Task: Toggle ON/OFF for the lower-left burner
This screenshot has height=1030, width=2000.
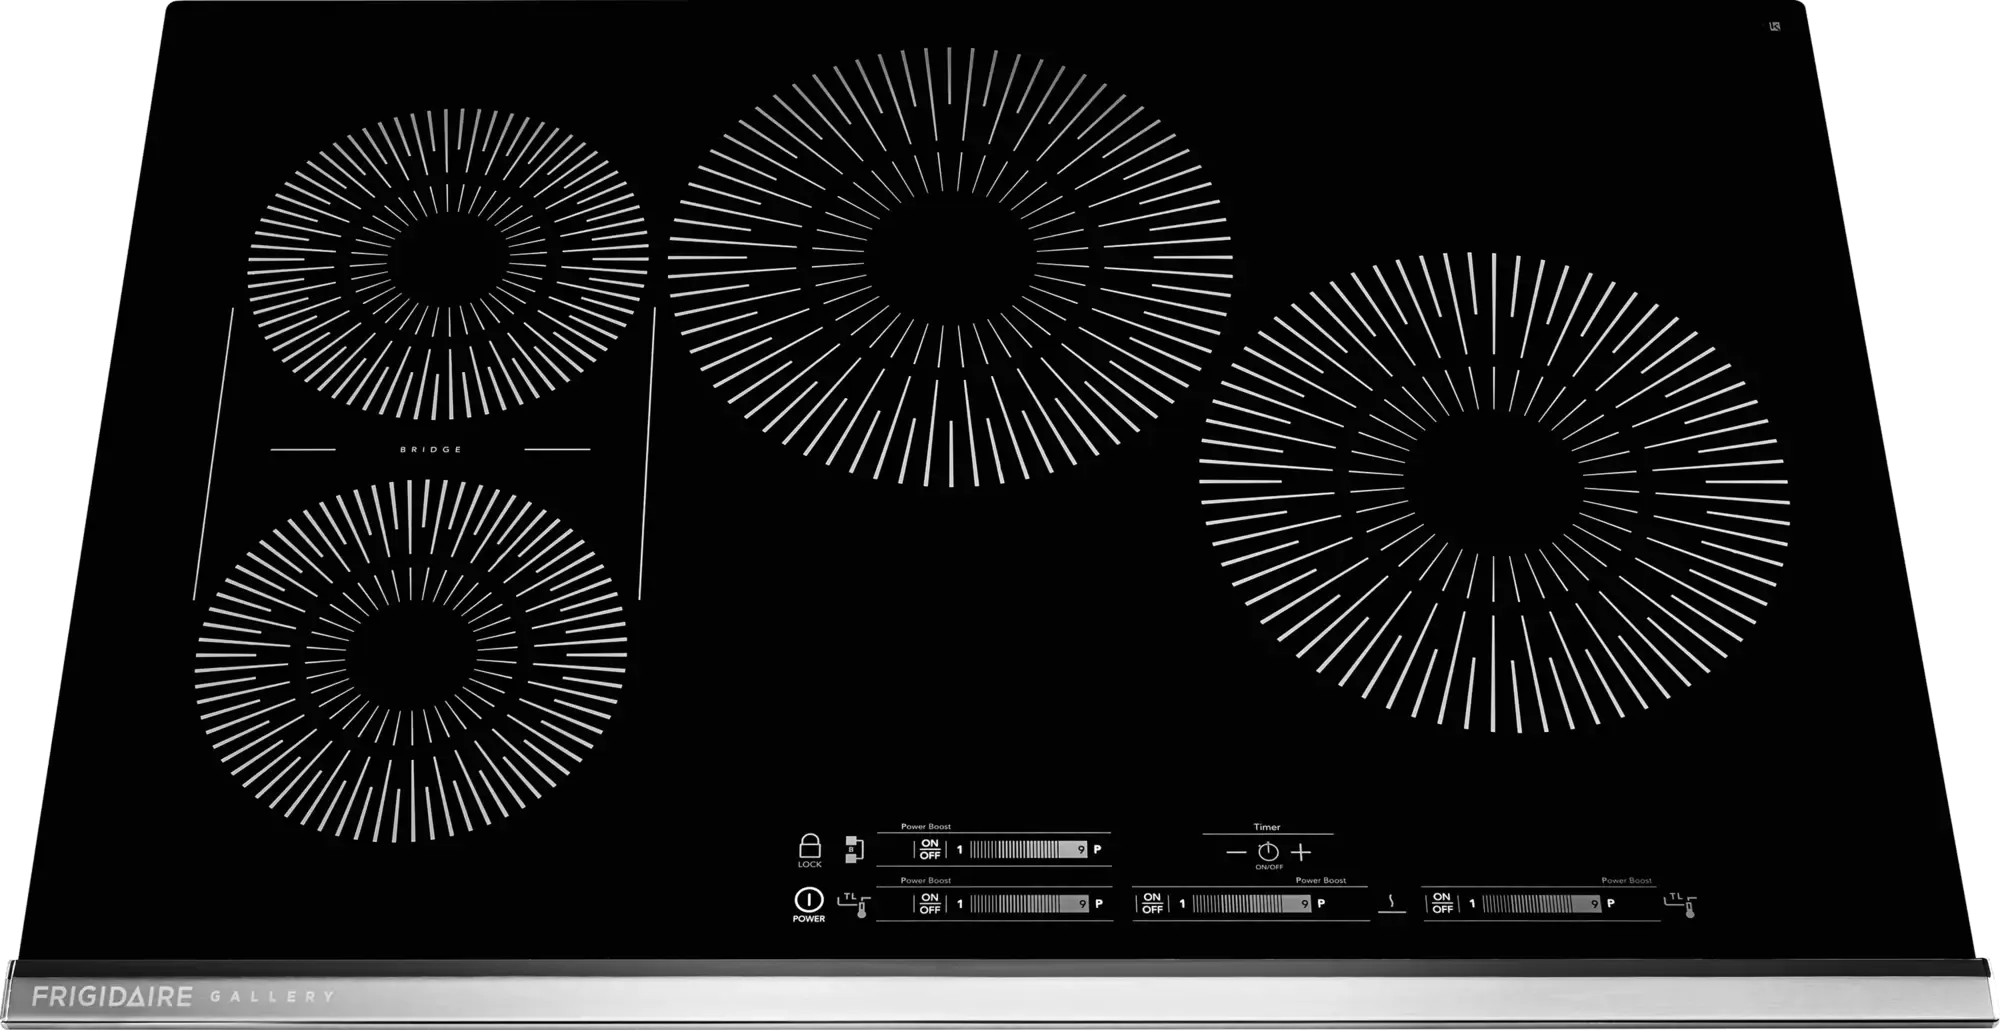Action: 930,903
